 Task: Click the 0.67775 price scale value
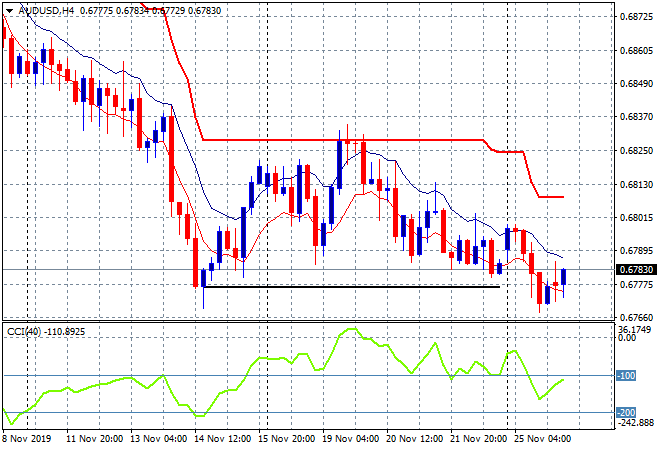point(636,285)
